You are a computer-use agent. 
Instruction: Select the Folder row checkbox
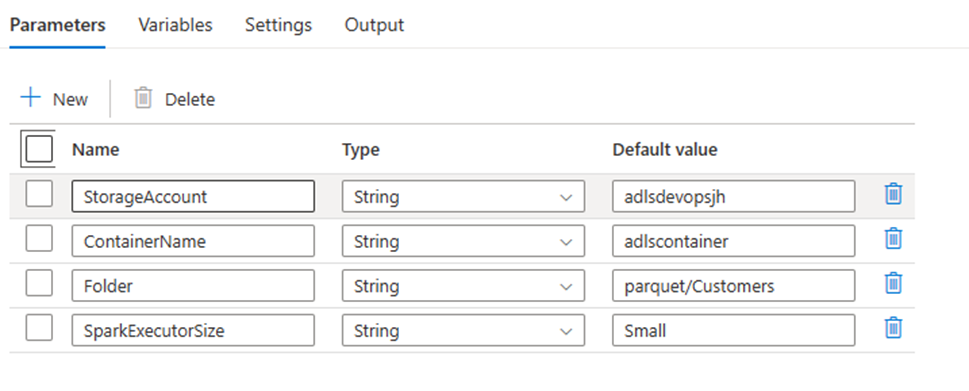coord(39,283)
